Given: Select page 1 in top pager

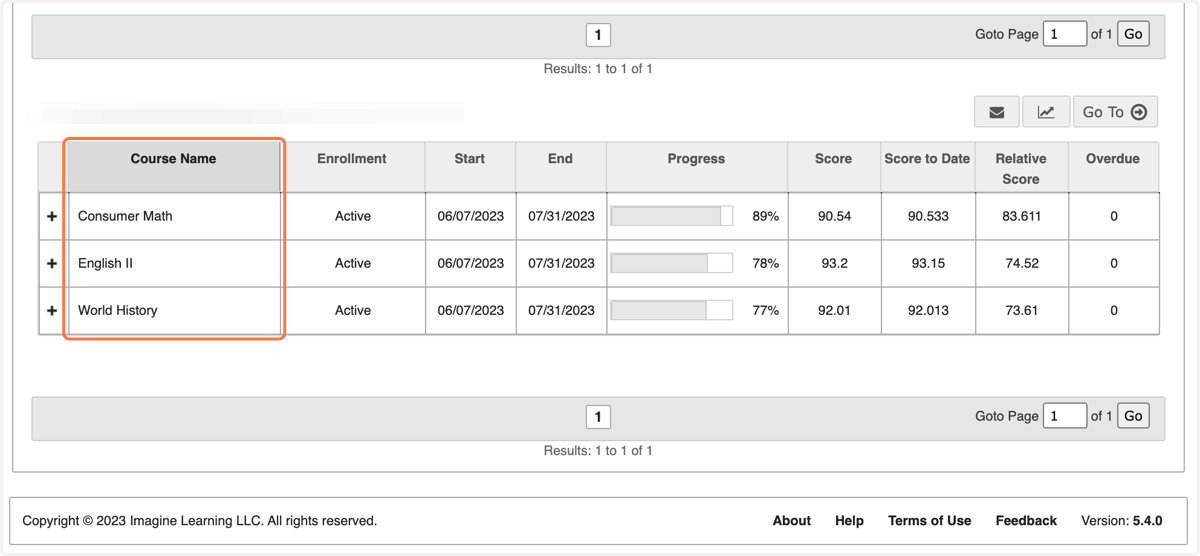Looking at the screenshot, I should (x=598, y=35).
